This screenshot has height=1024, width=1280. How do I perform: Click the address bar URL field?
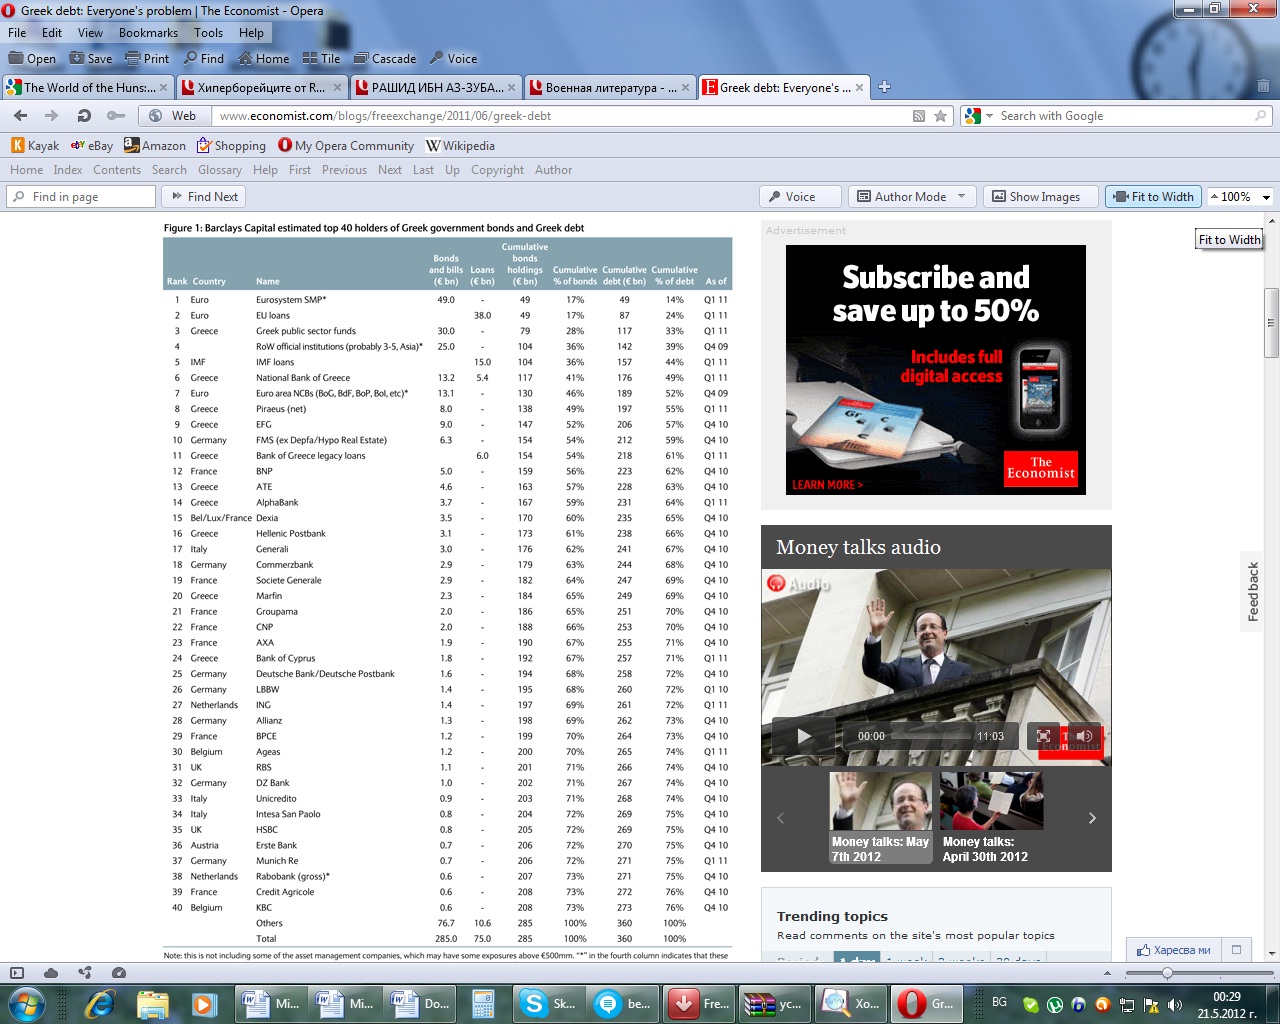pos(560,116)
